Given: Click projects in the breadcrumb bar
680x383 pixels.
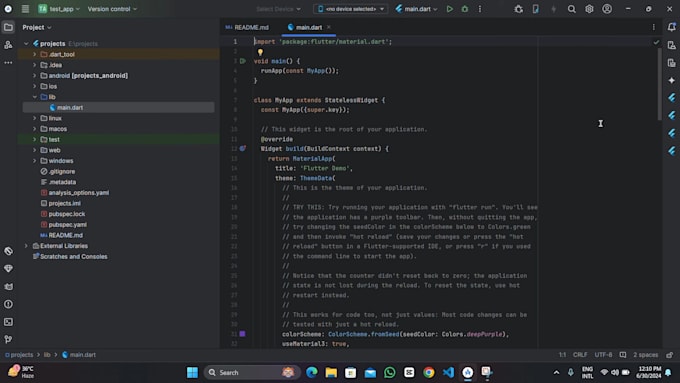Looking at the screenshot, I should [19, 355].
